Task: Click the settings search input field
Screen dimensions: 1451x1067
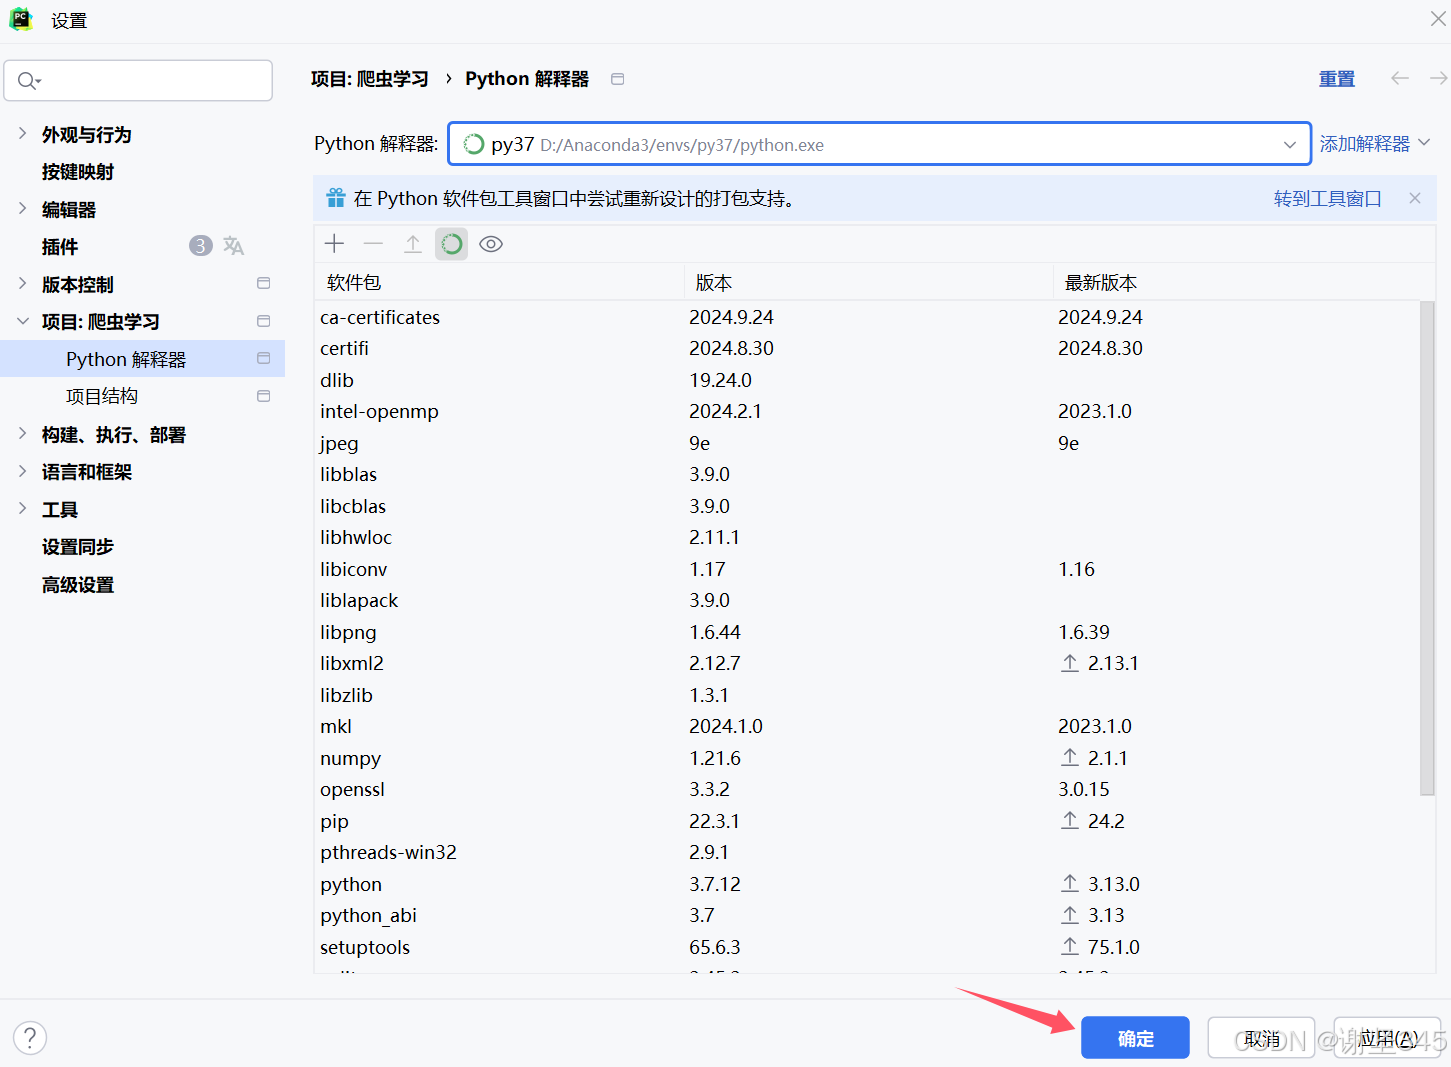Action: [x=138, y=81]
